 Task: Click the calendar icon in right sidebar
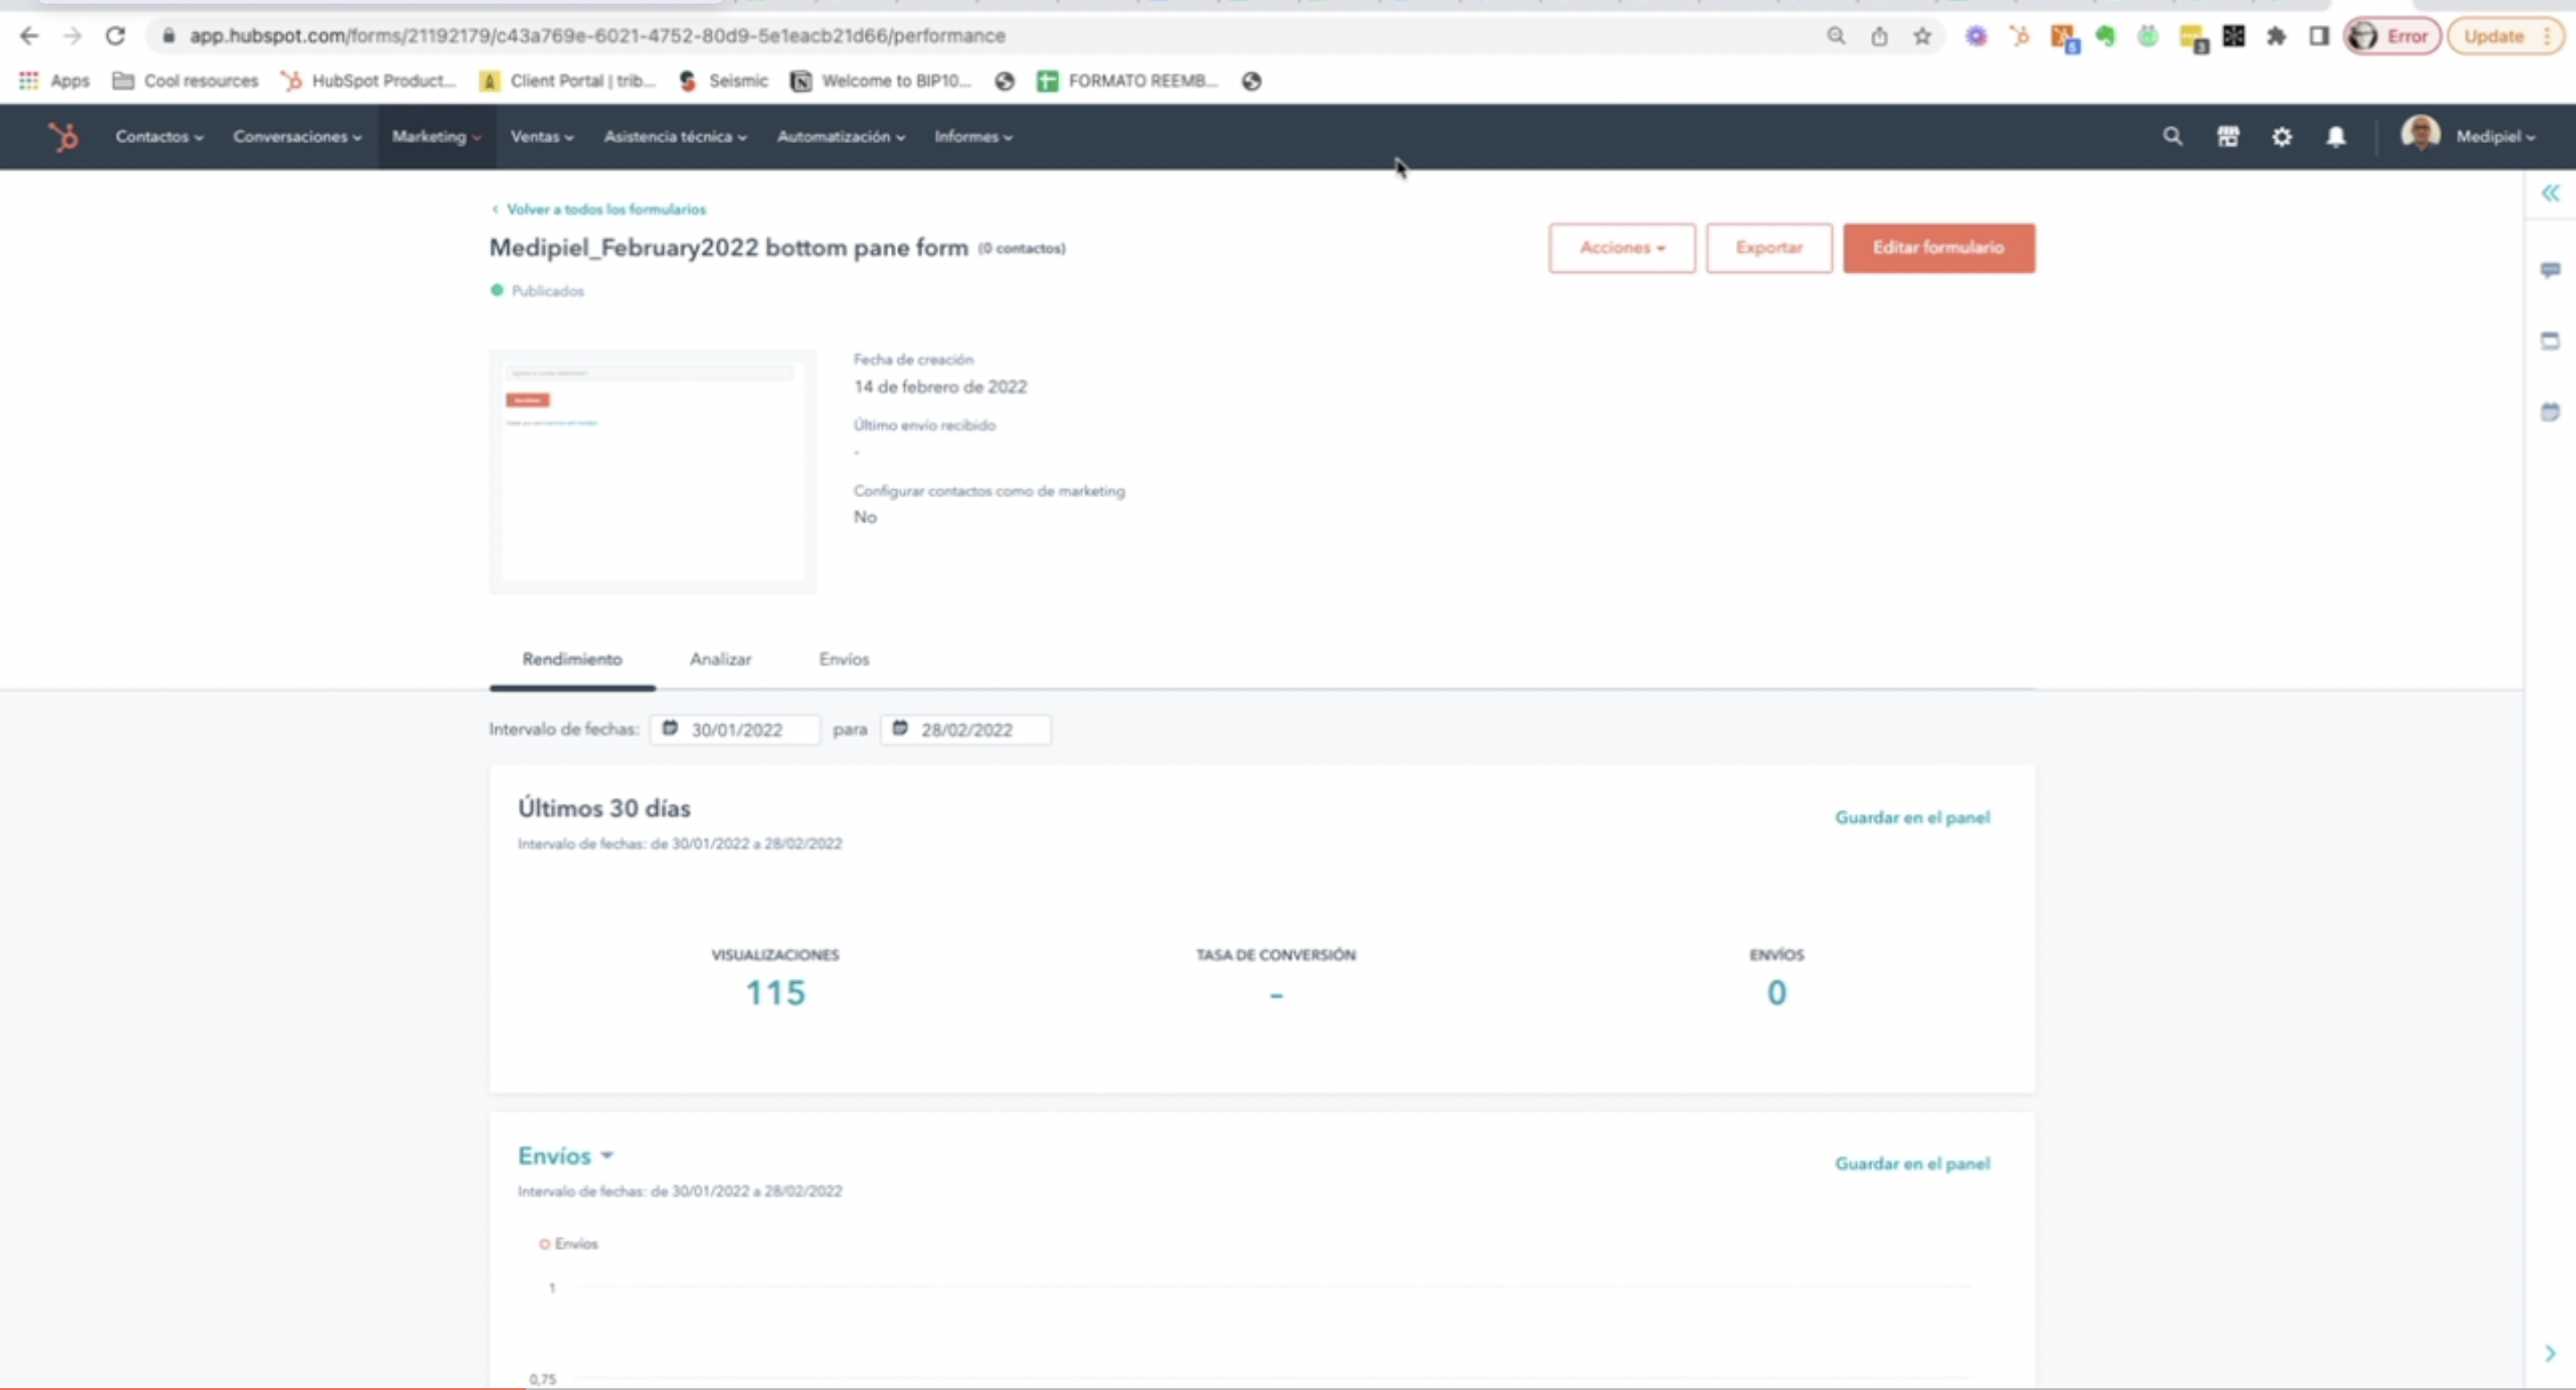2550,412
